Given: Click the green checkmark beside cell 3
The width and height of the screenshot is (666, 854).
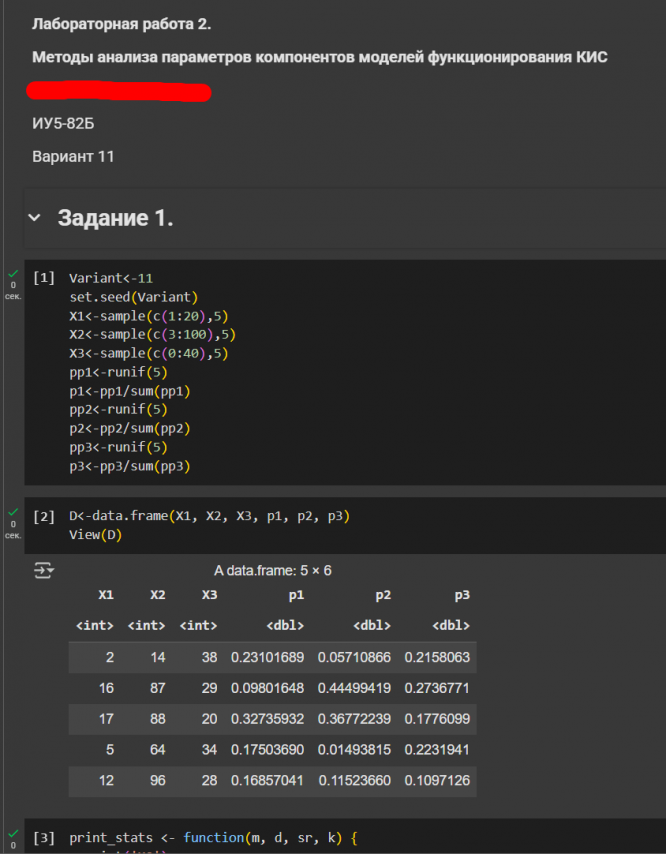Looking at the screenshot, I should pyautogui.click(x=13, y=832).
